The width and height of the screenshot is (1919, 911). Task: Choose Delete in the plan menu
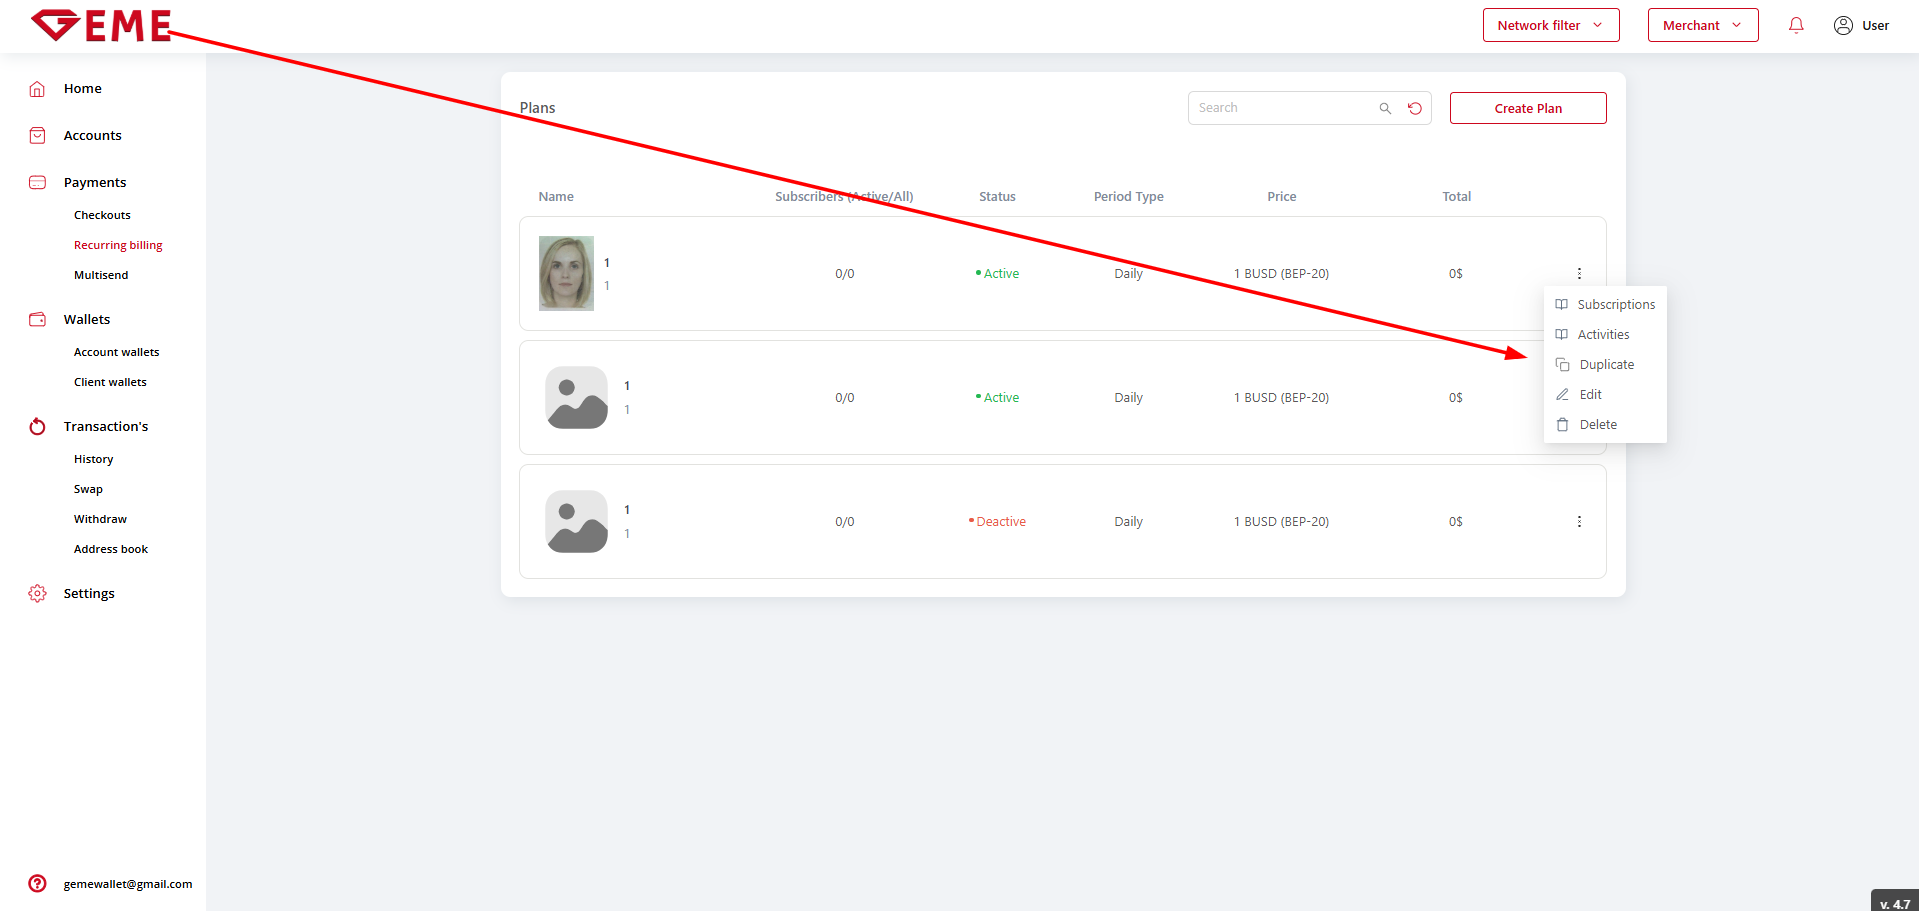click(x=1597, y=425)
